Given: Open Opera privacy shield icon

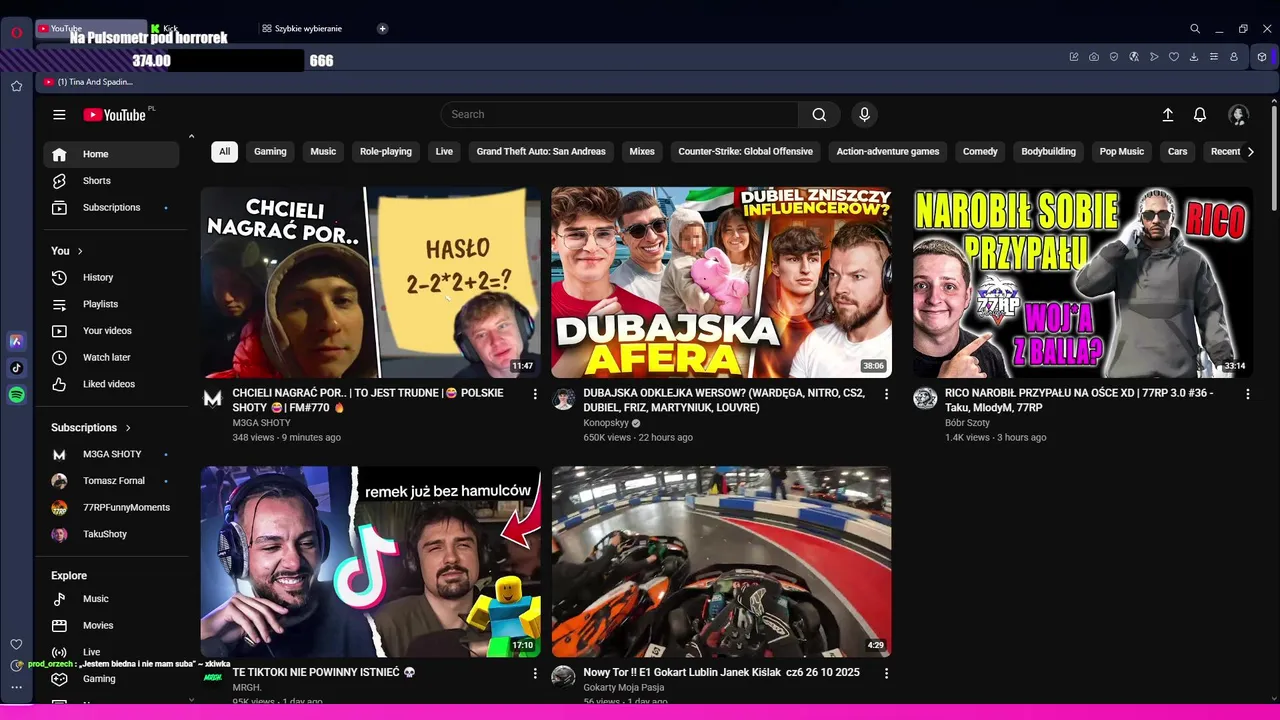Looking at the screenshot, I should [1114, 57].
